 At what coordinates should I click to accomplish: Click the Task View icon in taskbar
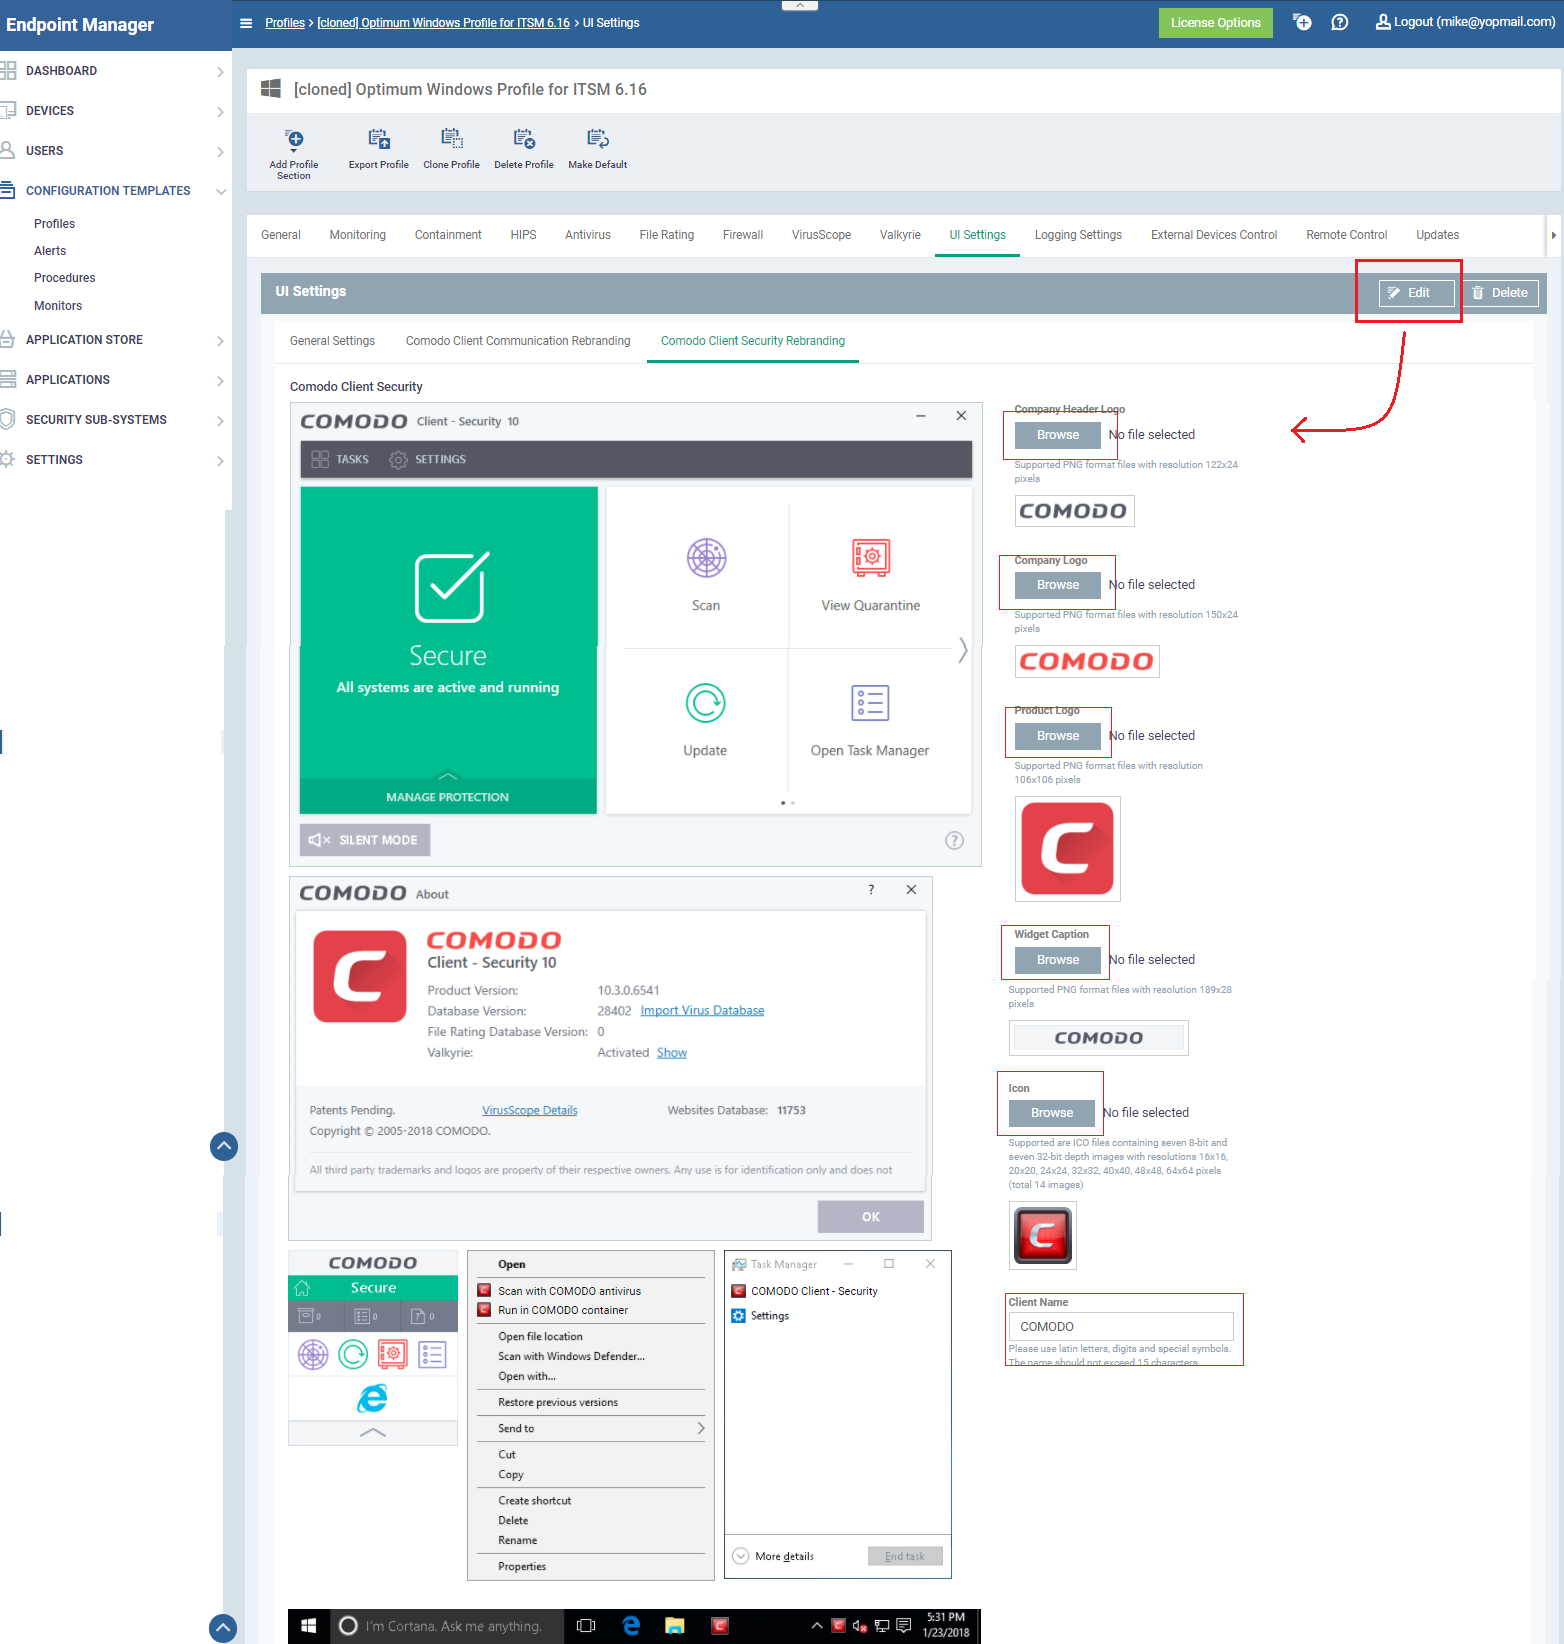coord(586,1626)
